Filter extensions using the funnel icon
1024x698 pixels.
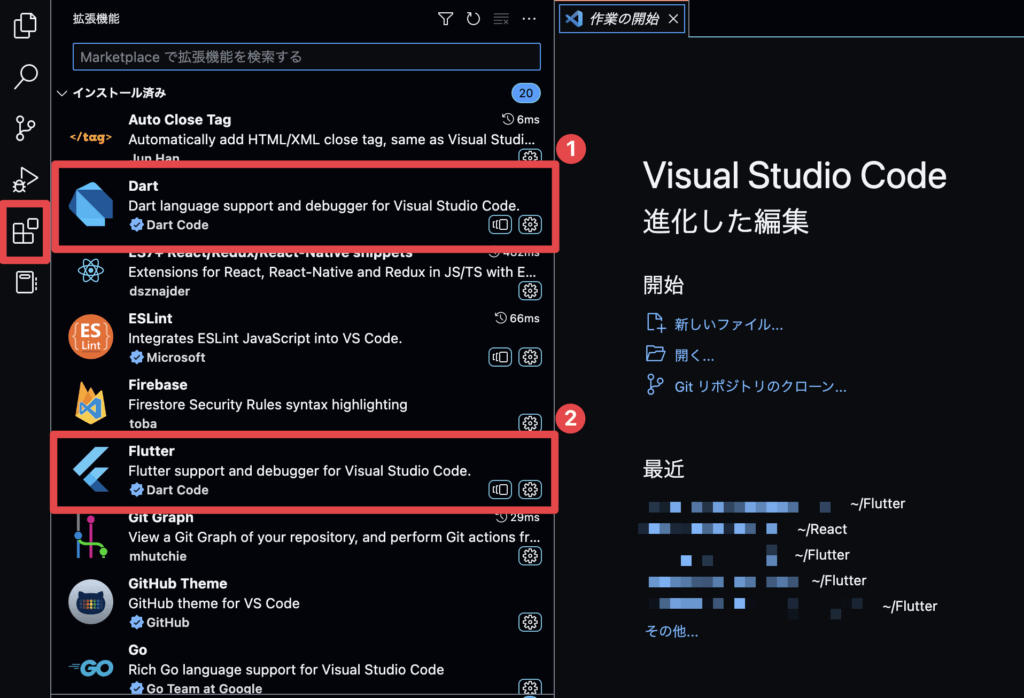click(445, 18)
